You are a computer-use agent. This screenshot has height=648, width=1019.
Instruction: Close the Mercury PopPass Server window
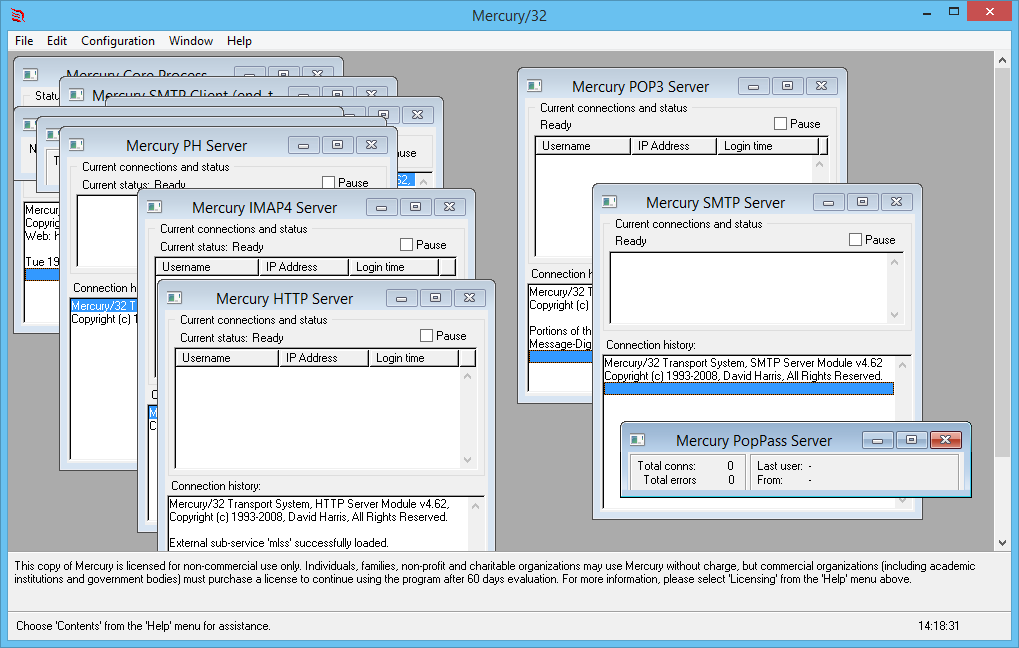pyautogui.click(x=946, y=440)
